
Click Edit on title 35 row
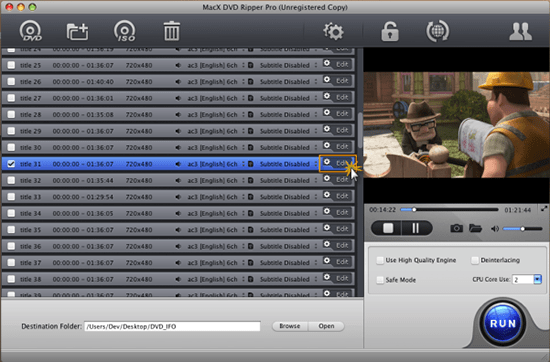(342, 229)
